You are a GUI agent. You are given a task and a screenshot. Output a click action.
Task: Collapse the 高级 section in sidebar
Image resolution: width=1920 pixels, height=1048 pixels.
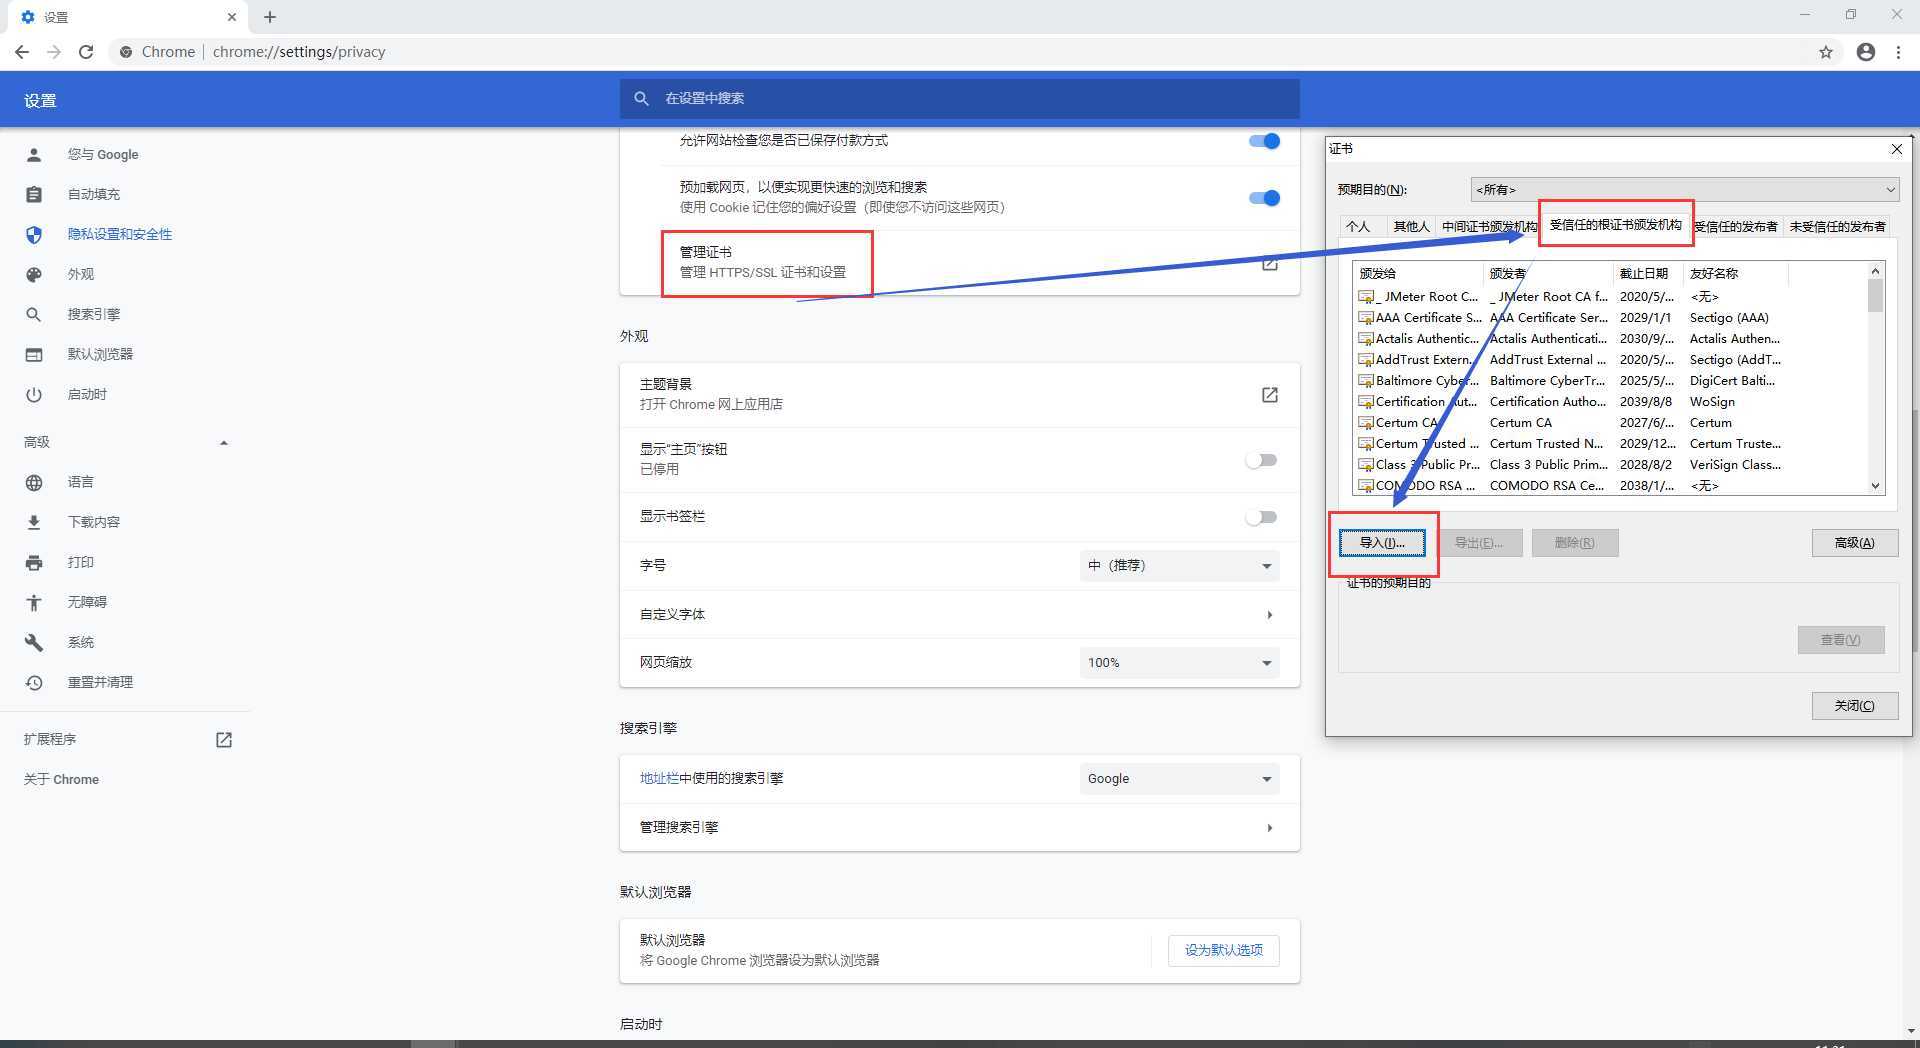pyautogui.click(x=224, y=442)
